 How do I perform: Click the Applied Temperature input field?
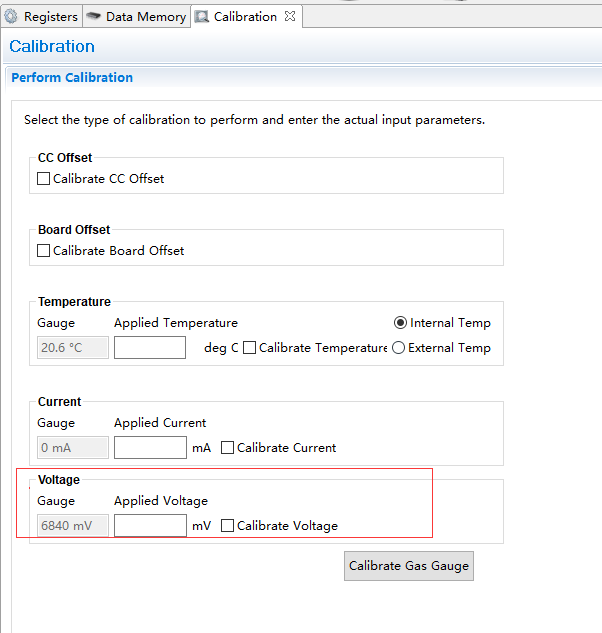pyautogui.click(x=150, y=348)
